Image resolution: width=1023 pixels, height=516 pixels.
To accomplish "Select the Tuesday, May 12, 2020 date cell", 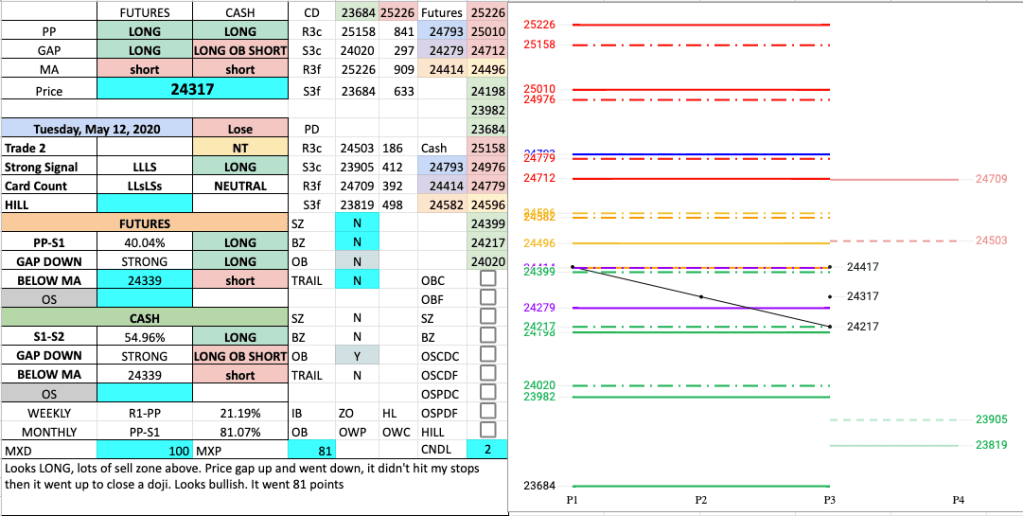I will 96,129.
